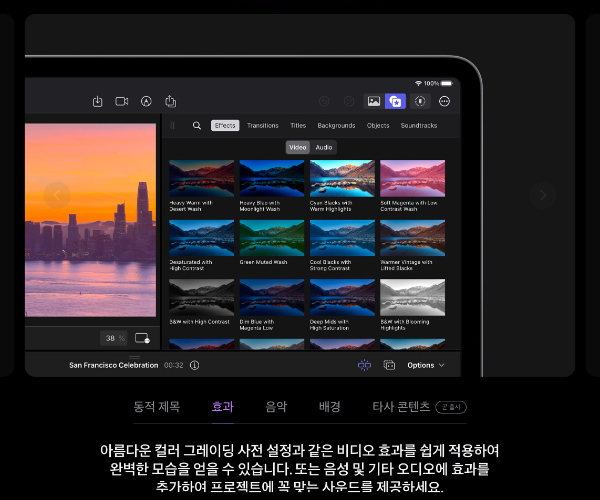This screenshot has width=600, height=500.
Task: Click the 100% battery status indicator
Action: 438,83
